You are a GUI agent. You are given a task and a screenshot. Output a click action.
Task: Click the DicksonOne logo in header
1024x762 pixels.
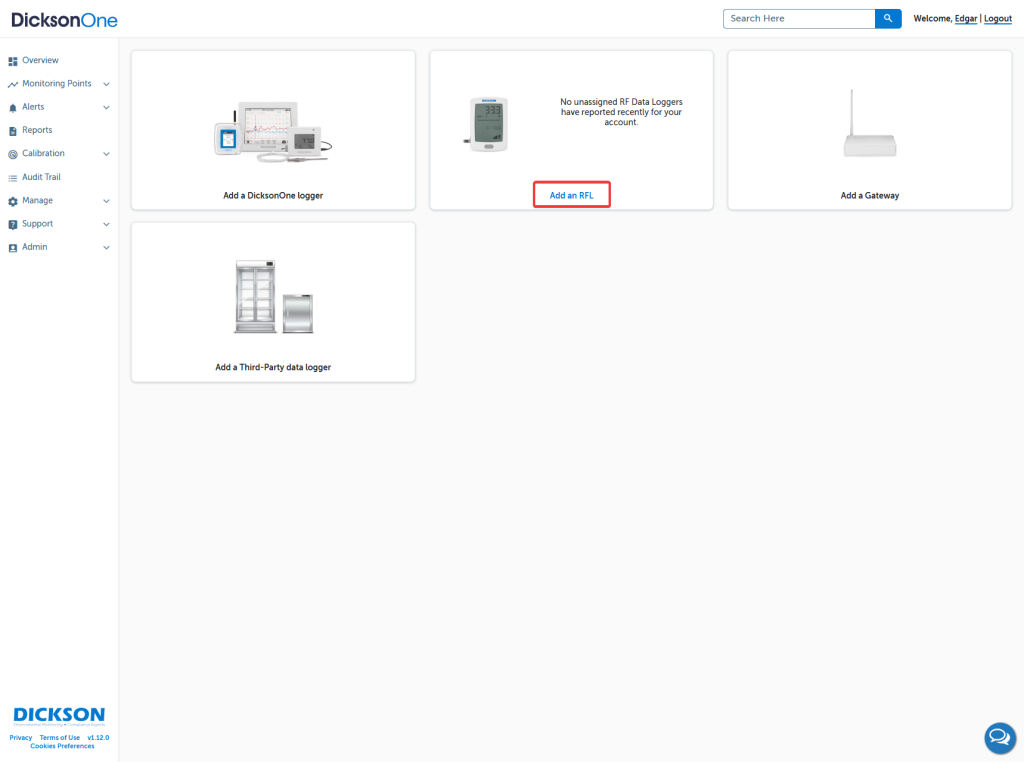tap(64, 19)
